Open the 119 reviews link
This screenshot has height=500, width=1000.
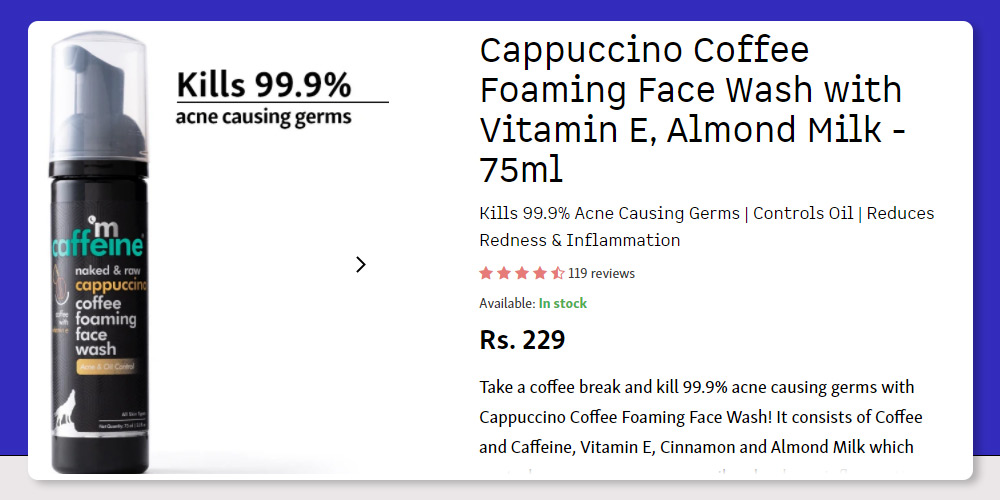[601, 274]
